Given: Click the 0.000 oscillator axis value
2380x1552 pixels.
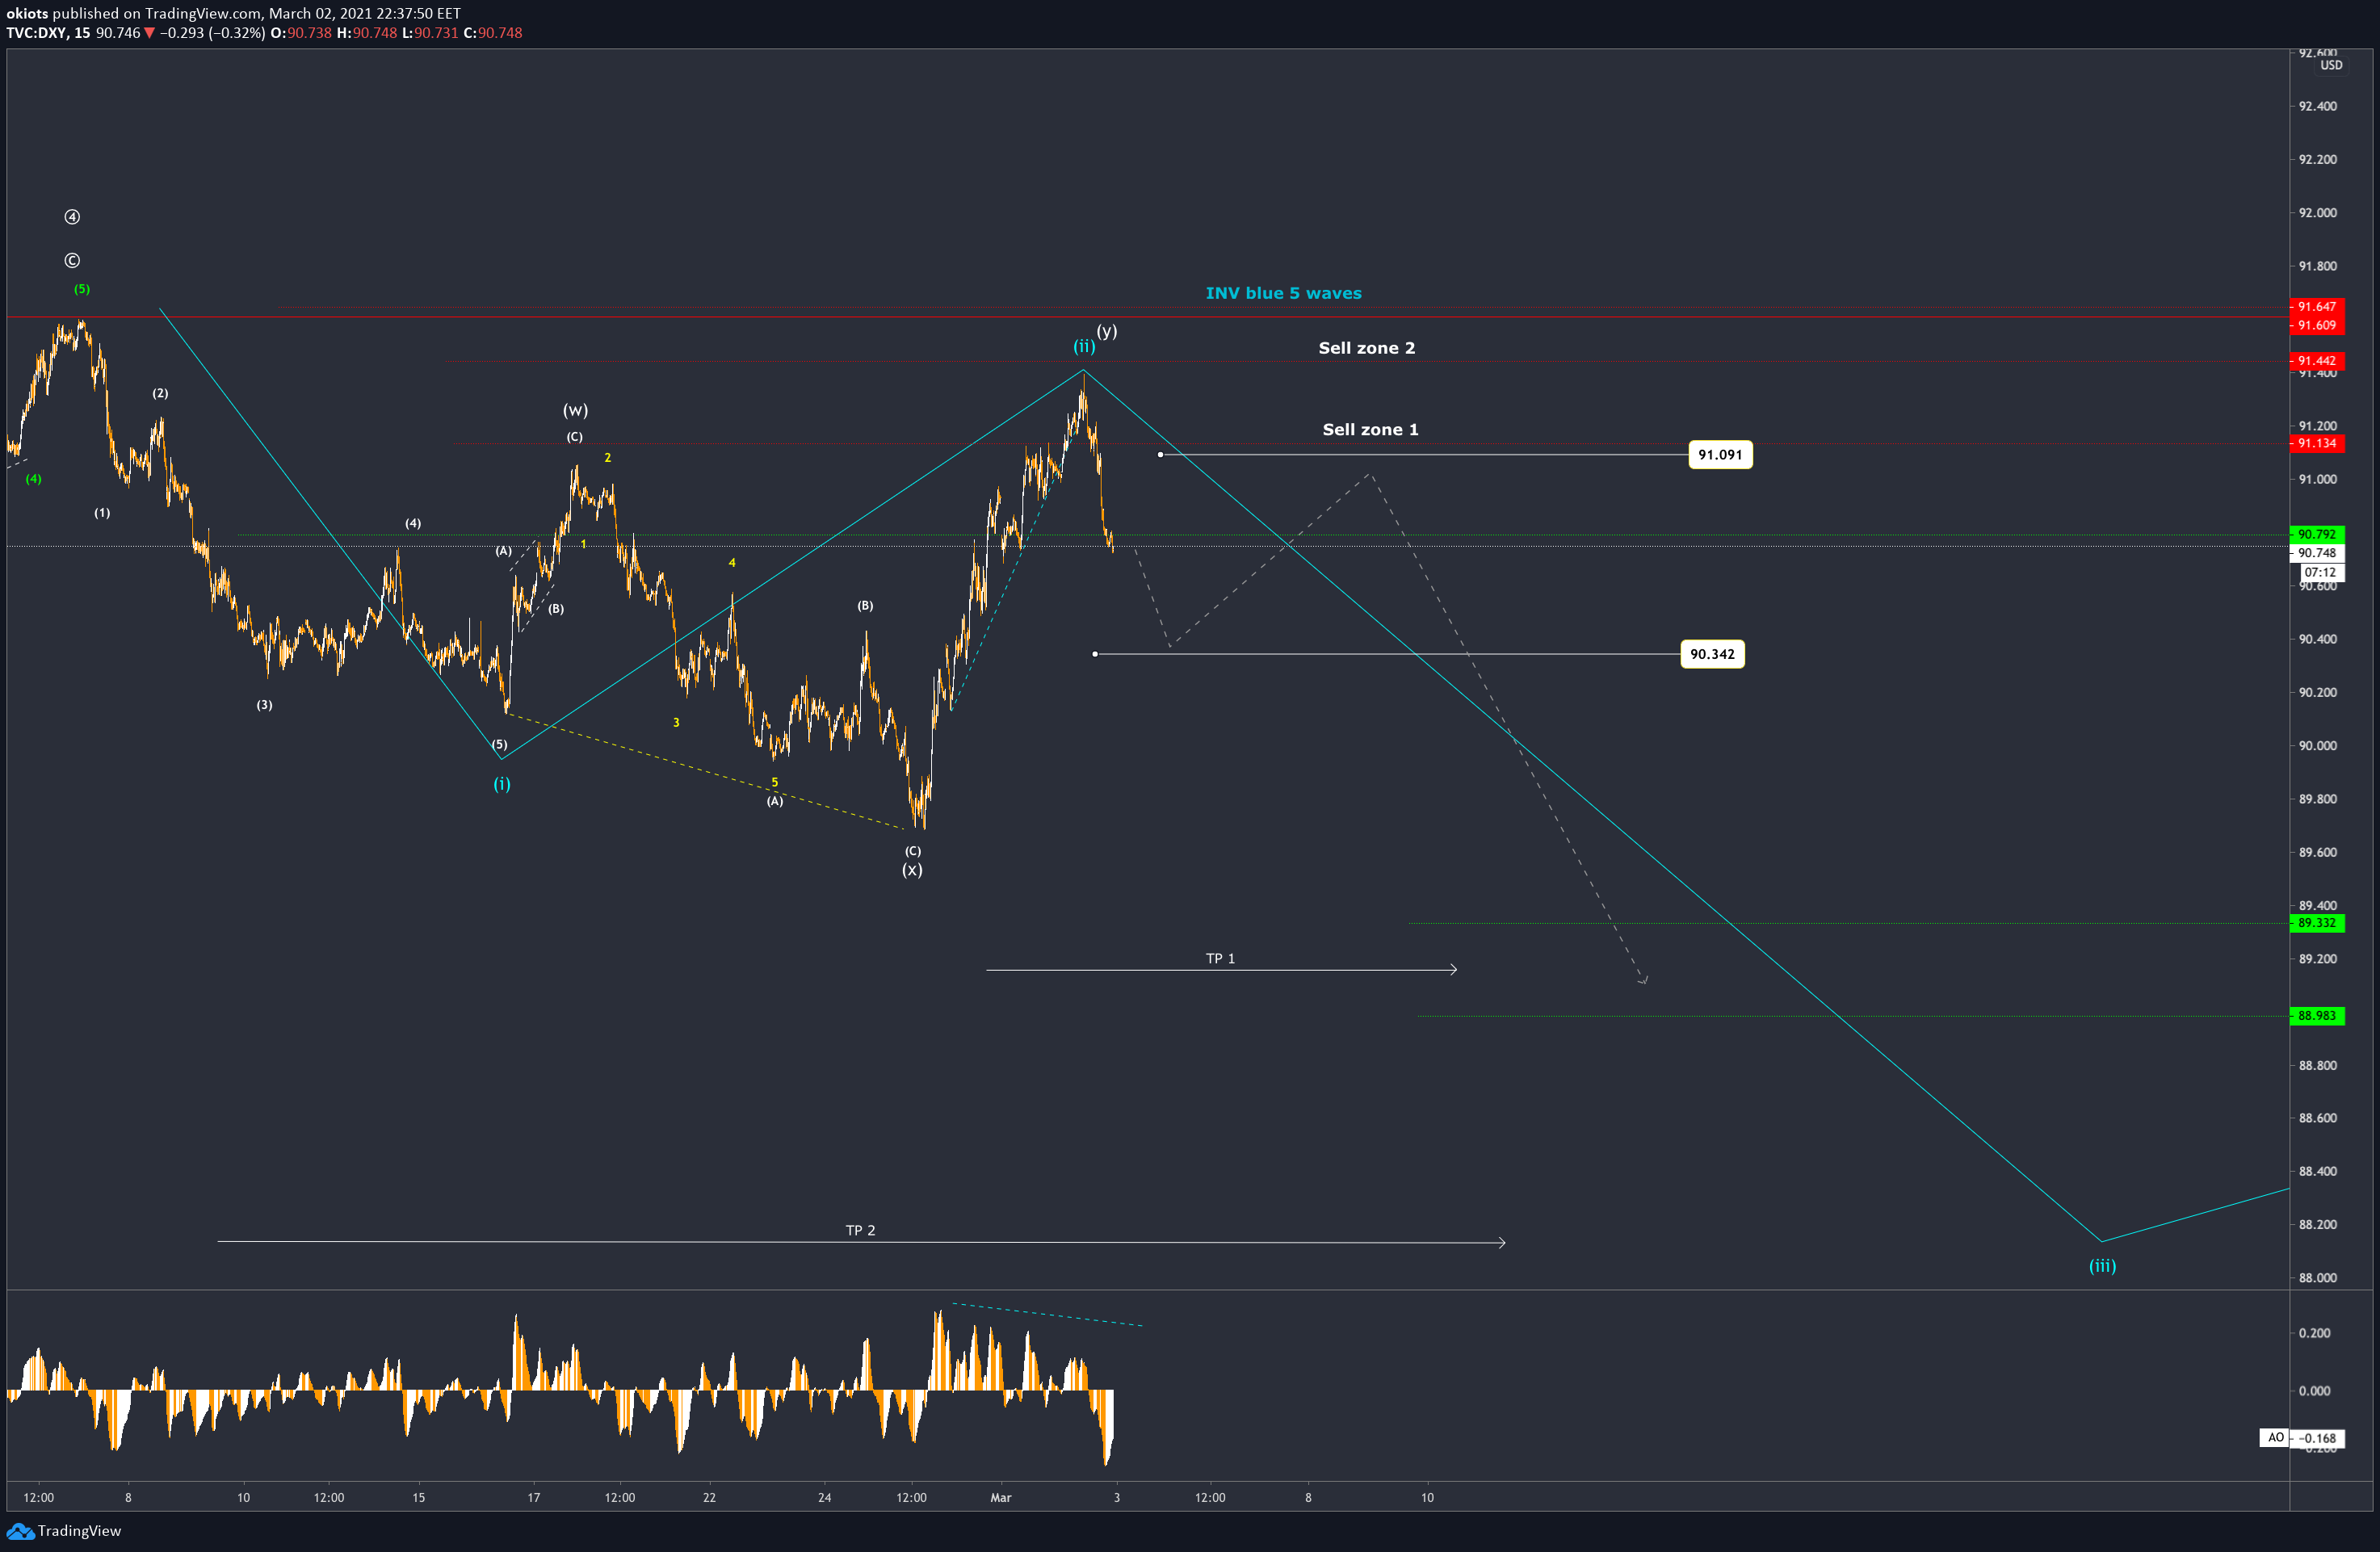Looking at the screenshot, I should pyautogui.click(x=2315, y=1391).
